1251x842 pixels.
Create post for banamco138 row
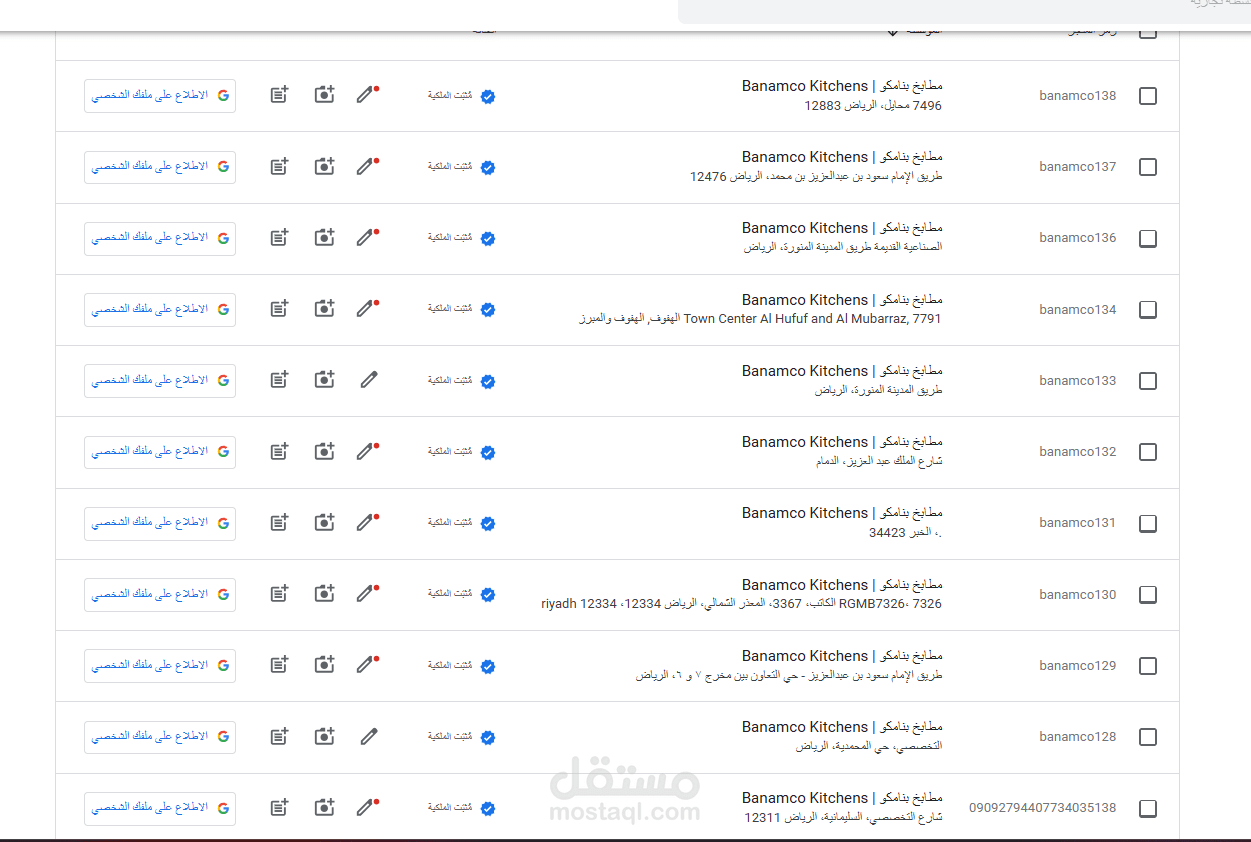[279, 95]
